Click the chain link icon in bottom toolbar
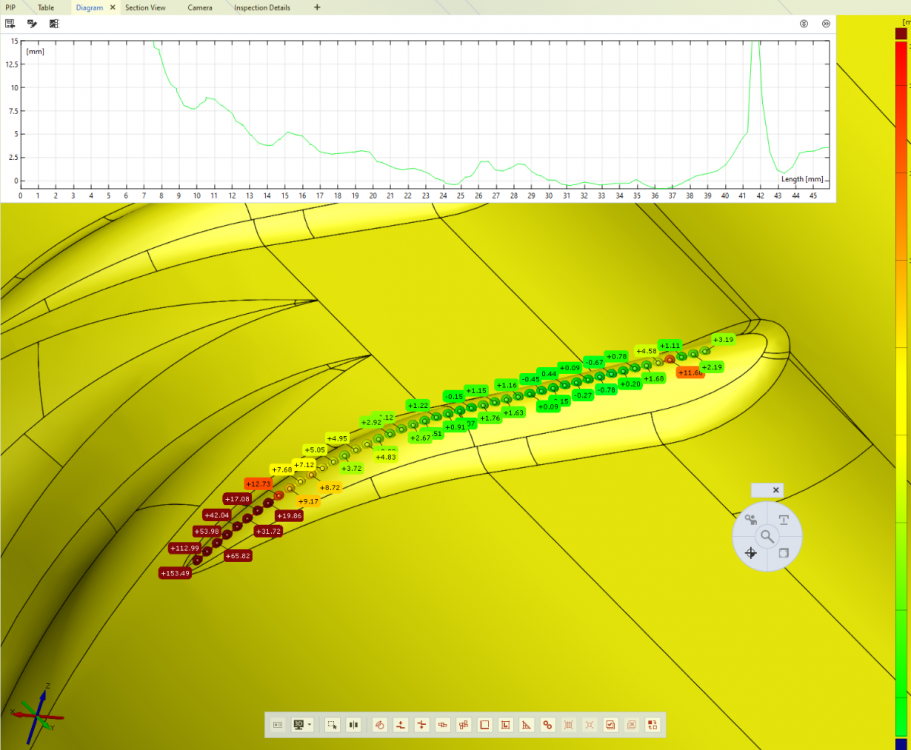 [x=547, y=724]
